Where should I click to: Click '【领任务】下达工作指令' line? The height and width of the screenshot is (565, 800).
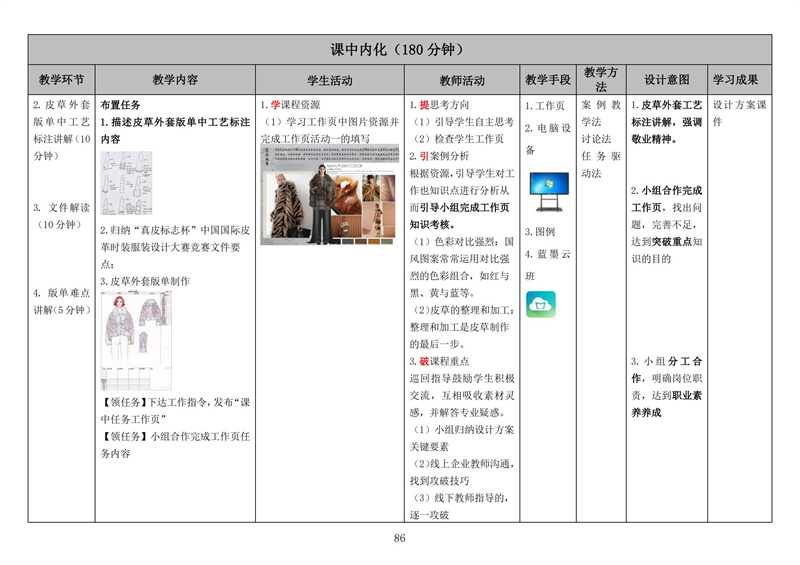(x=175, y=410)
